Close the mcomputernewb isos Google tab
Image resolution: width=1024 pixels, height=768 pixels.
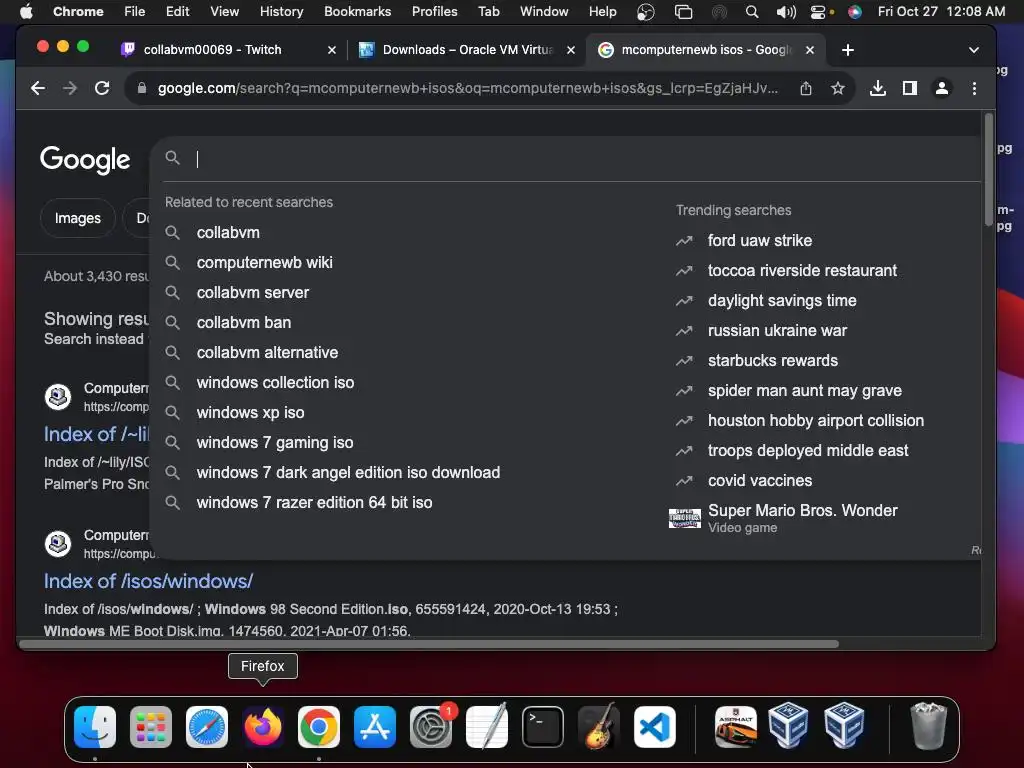[x=810, y=50]
